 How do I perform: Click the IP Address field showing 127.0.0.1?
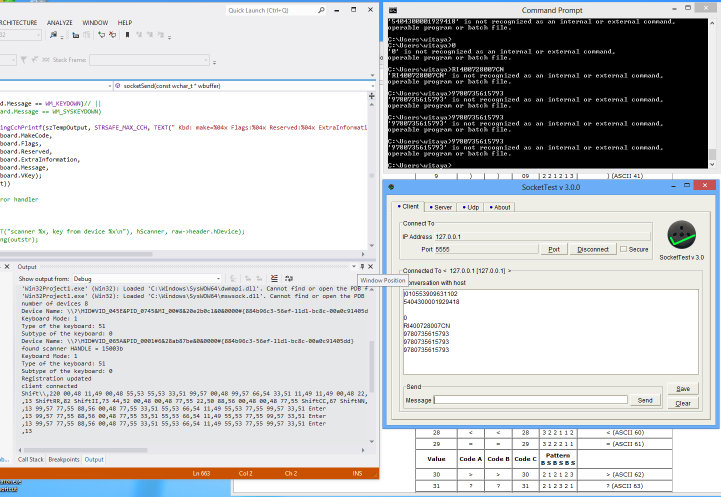pos(543,236)
